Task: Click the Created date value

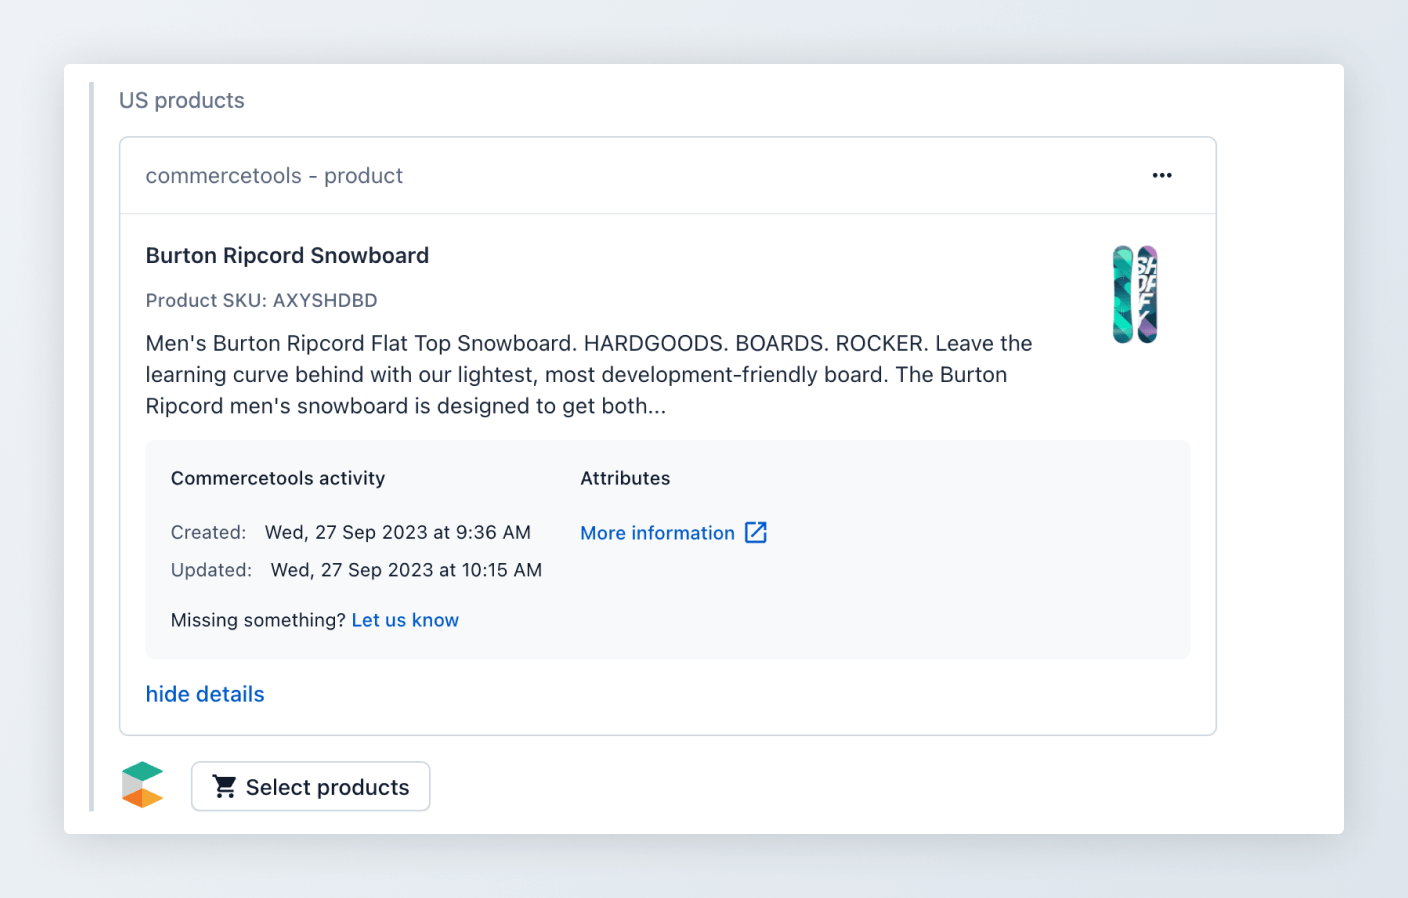Action: (x=398, y=533)
